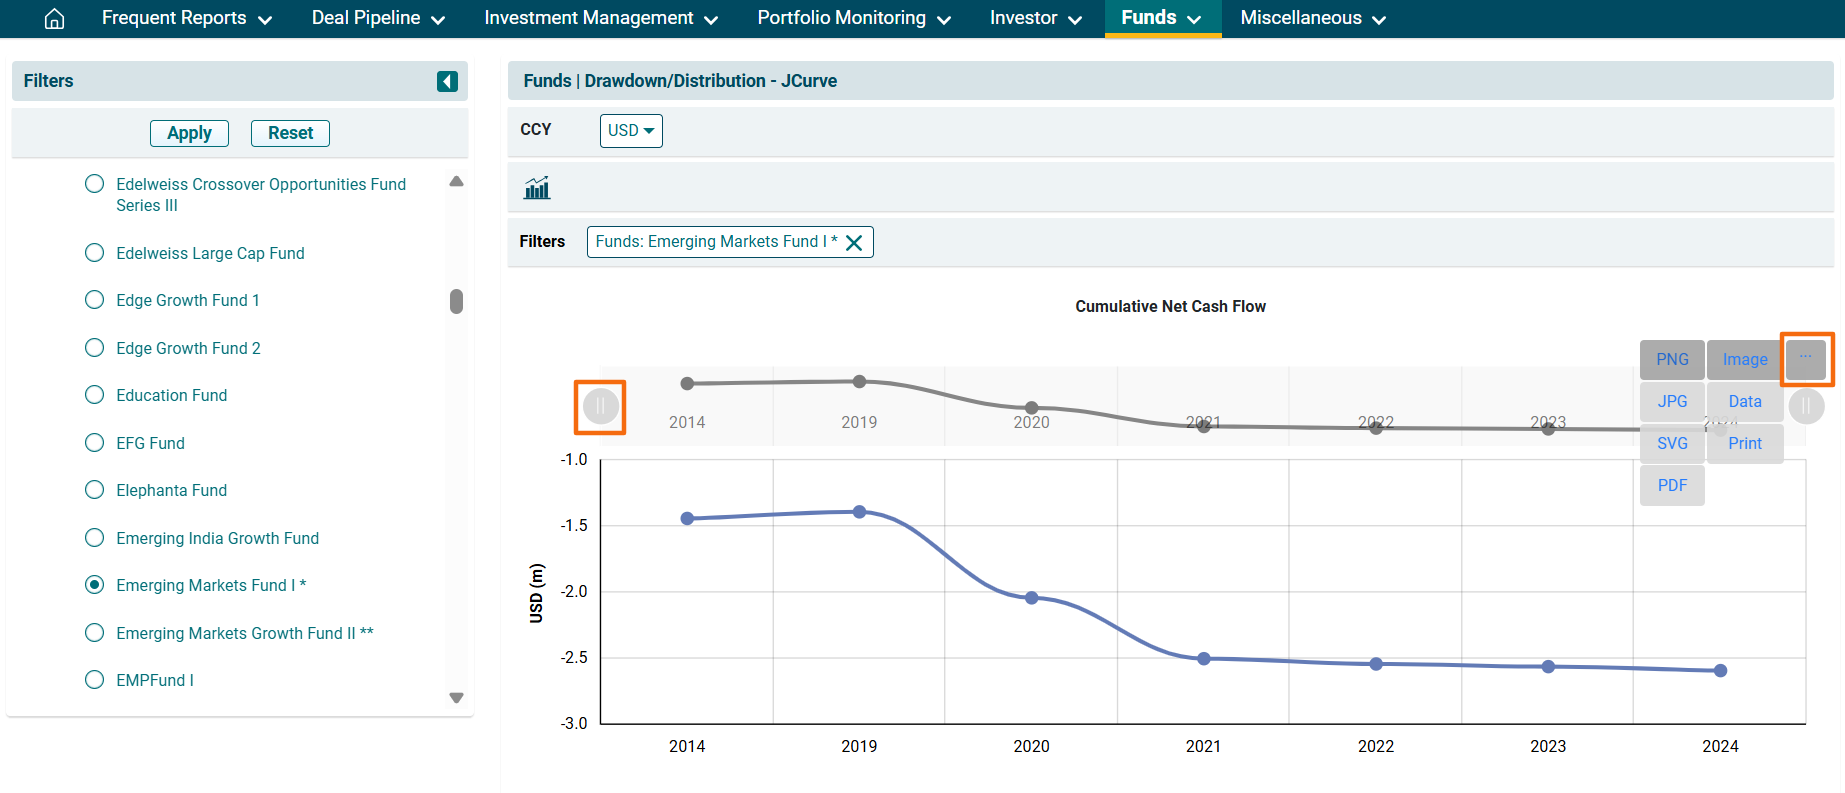Viewport: 1845px width, 793px height.
Task: Choose Emerging India Growth Fund radio button
Action: click(95, 538)
